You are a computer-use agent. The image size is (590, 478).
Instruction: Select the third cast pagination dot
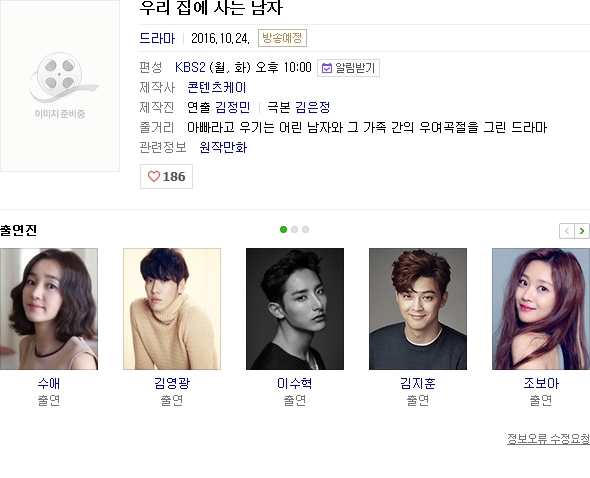306,230
